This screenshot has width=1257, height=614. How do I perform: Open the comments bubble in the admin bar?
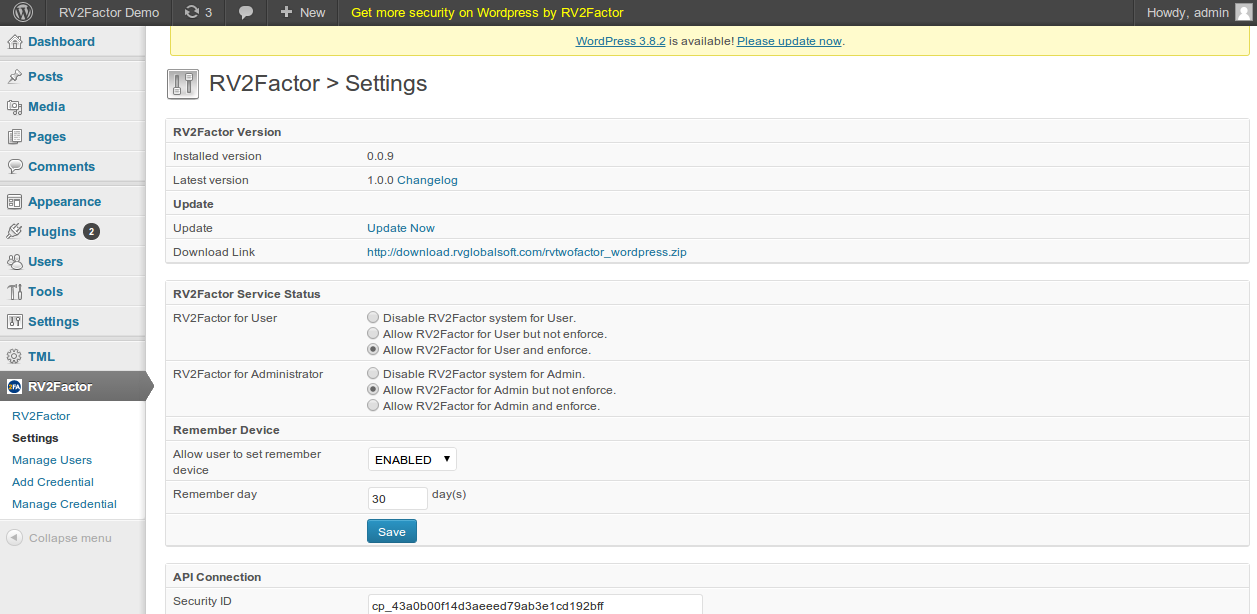pyautogui.click(x=246, y=13)
